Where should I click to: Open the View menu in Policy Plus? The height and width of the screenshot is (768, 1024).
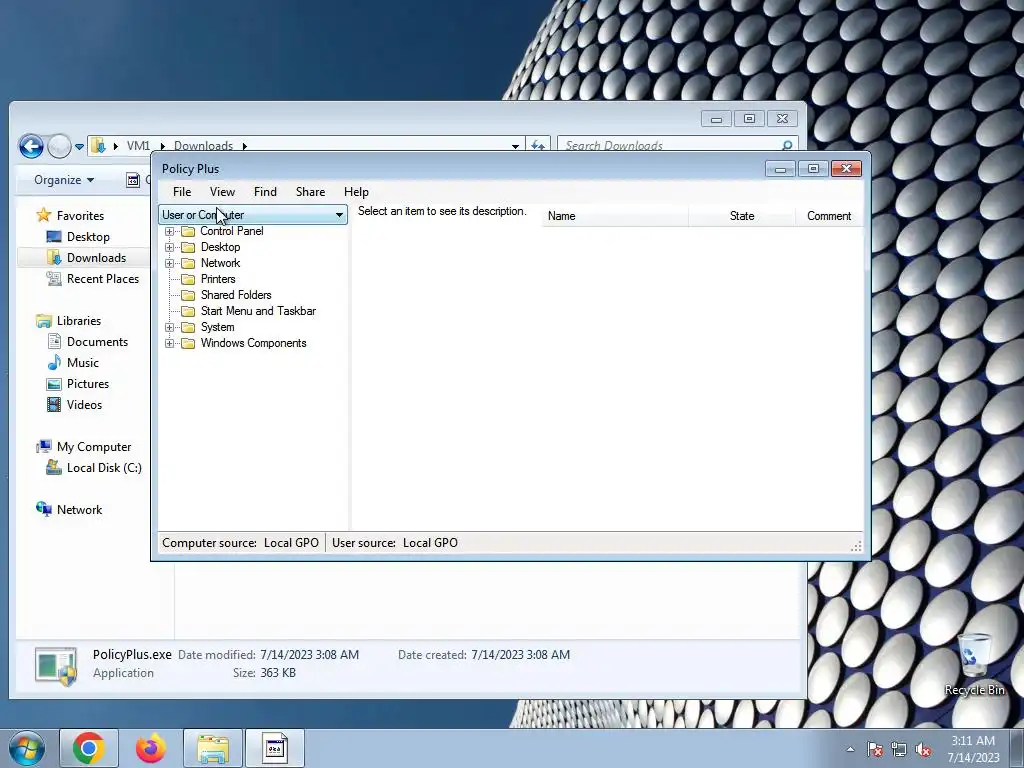[x=222, y=191]
